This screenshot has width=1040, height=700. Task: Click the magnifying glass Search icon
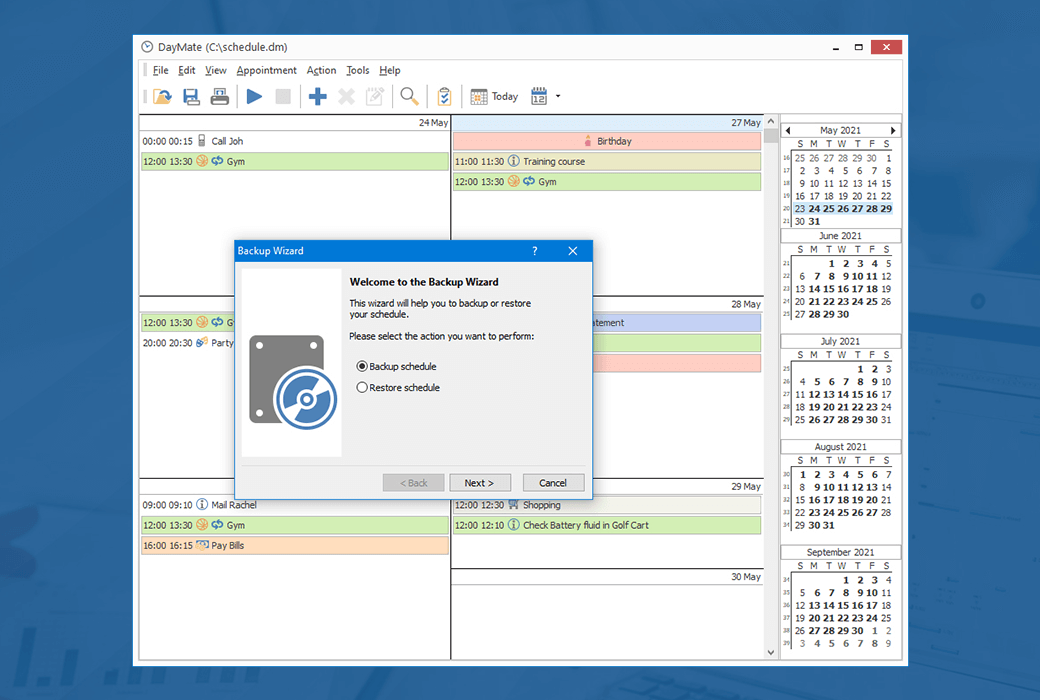[x=409, y=97]
